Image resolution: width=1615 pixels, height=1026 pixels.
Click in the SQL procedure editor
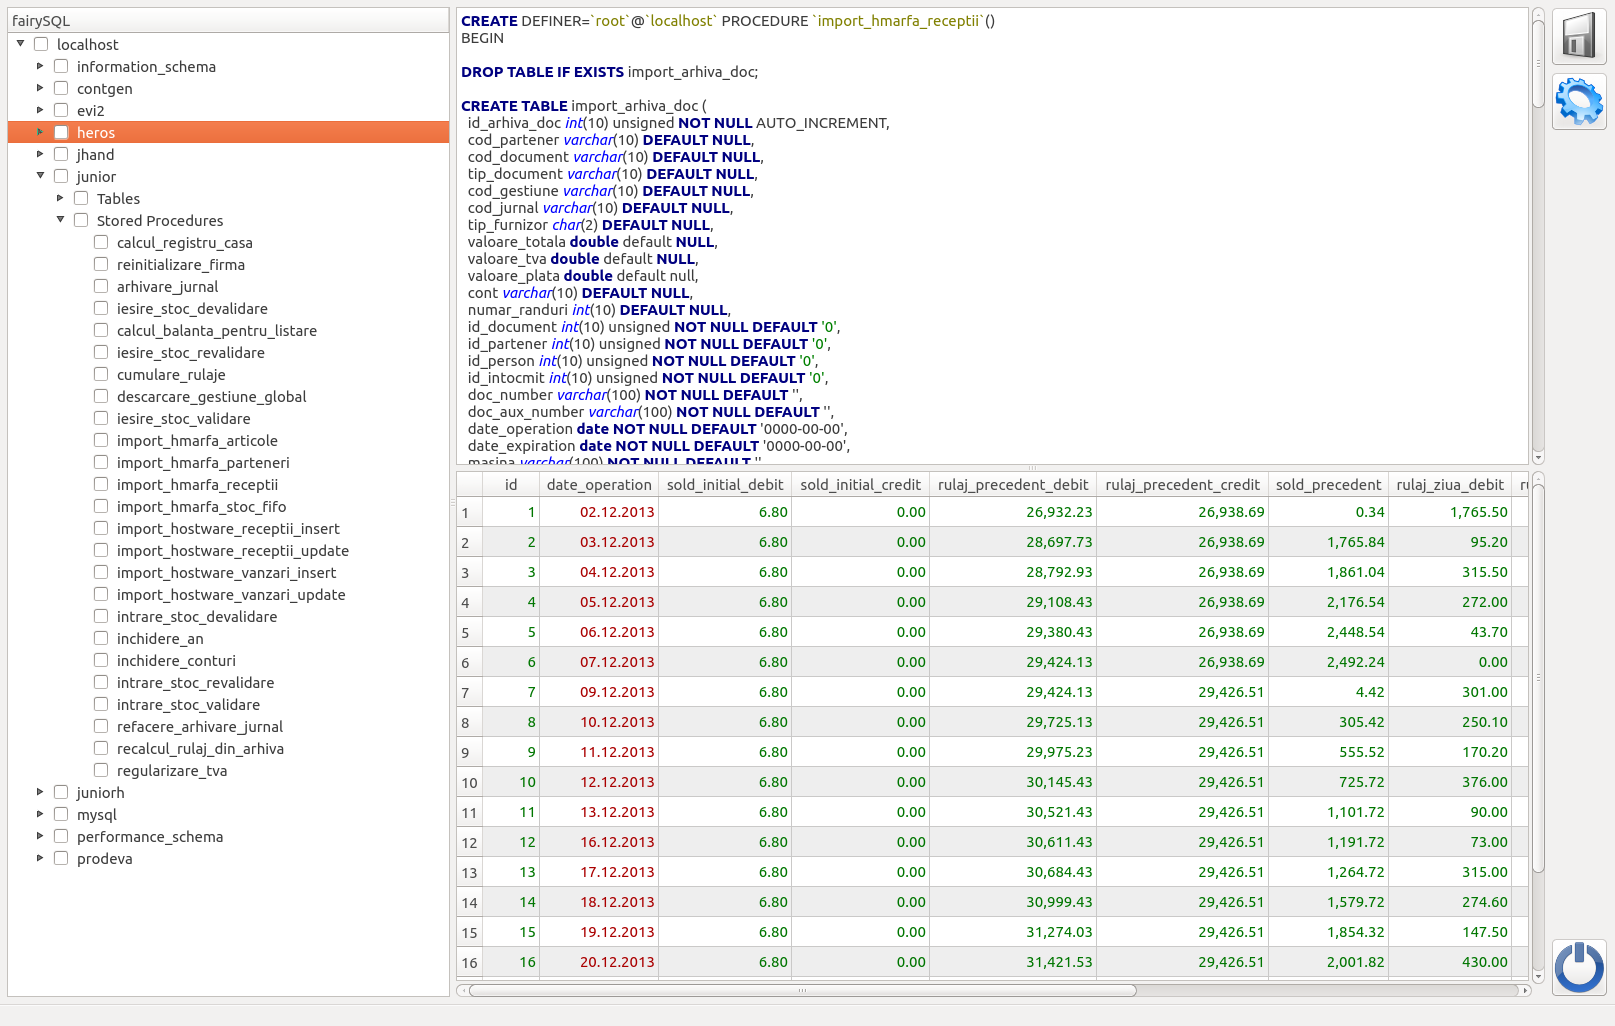[x=992, y=236]
